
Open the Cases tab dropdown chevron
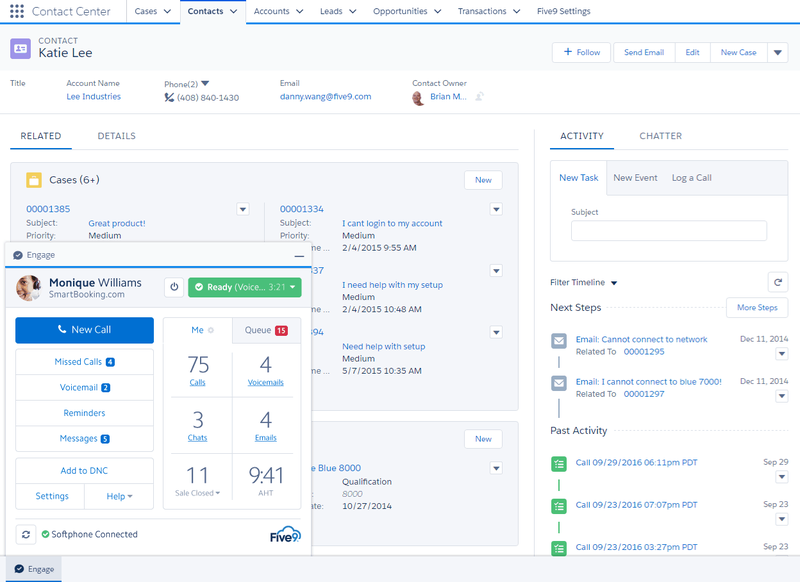pos(167,11)
